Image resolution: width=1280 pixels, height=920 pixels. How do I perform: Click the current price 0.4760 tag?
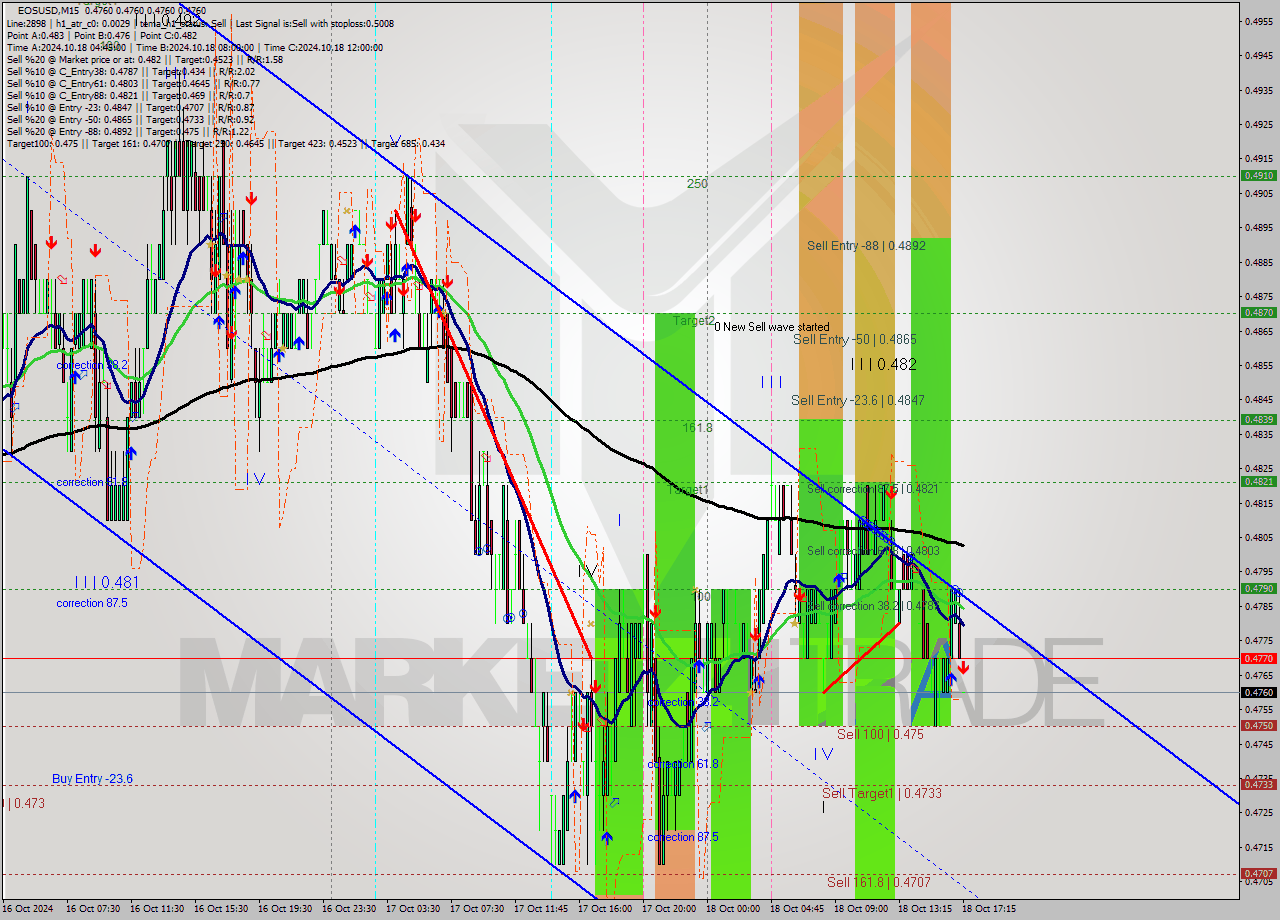(1258, 692)
